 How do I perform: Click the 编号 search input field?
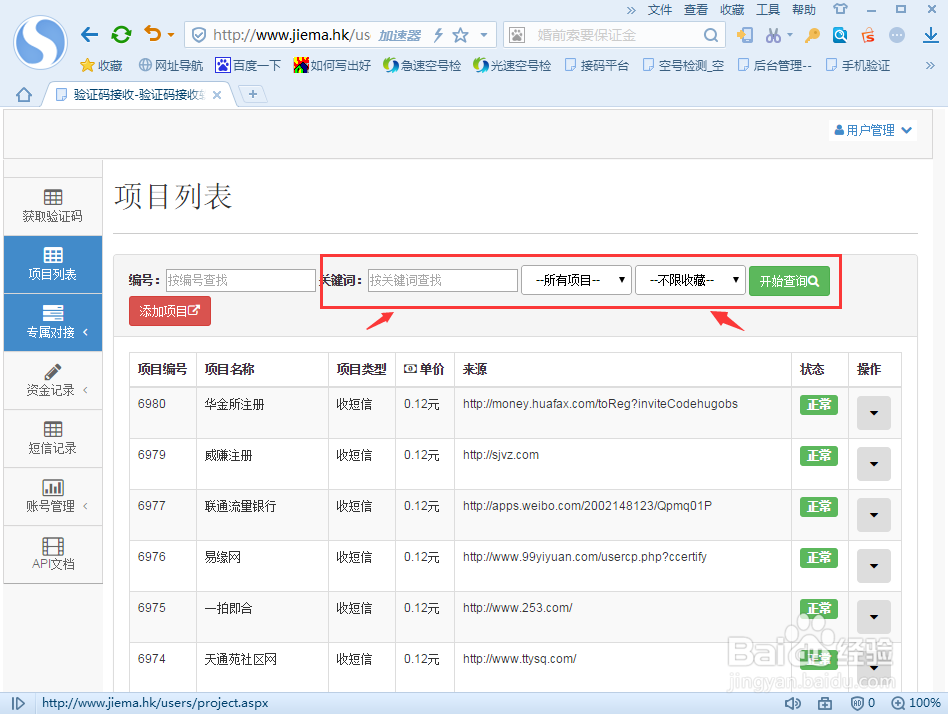pos(241,281)
